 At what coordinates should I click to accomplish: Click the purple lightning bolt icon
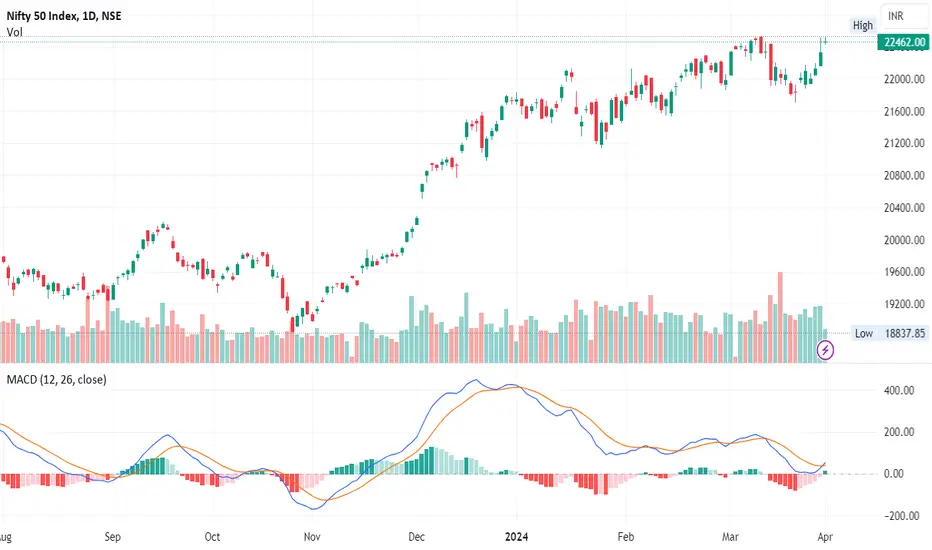pyautogui.click(x=825, y=350)
